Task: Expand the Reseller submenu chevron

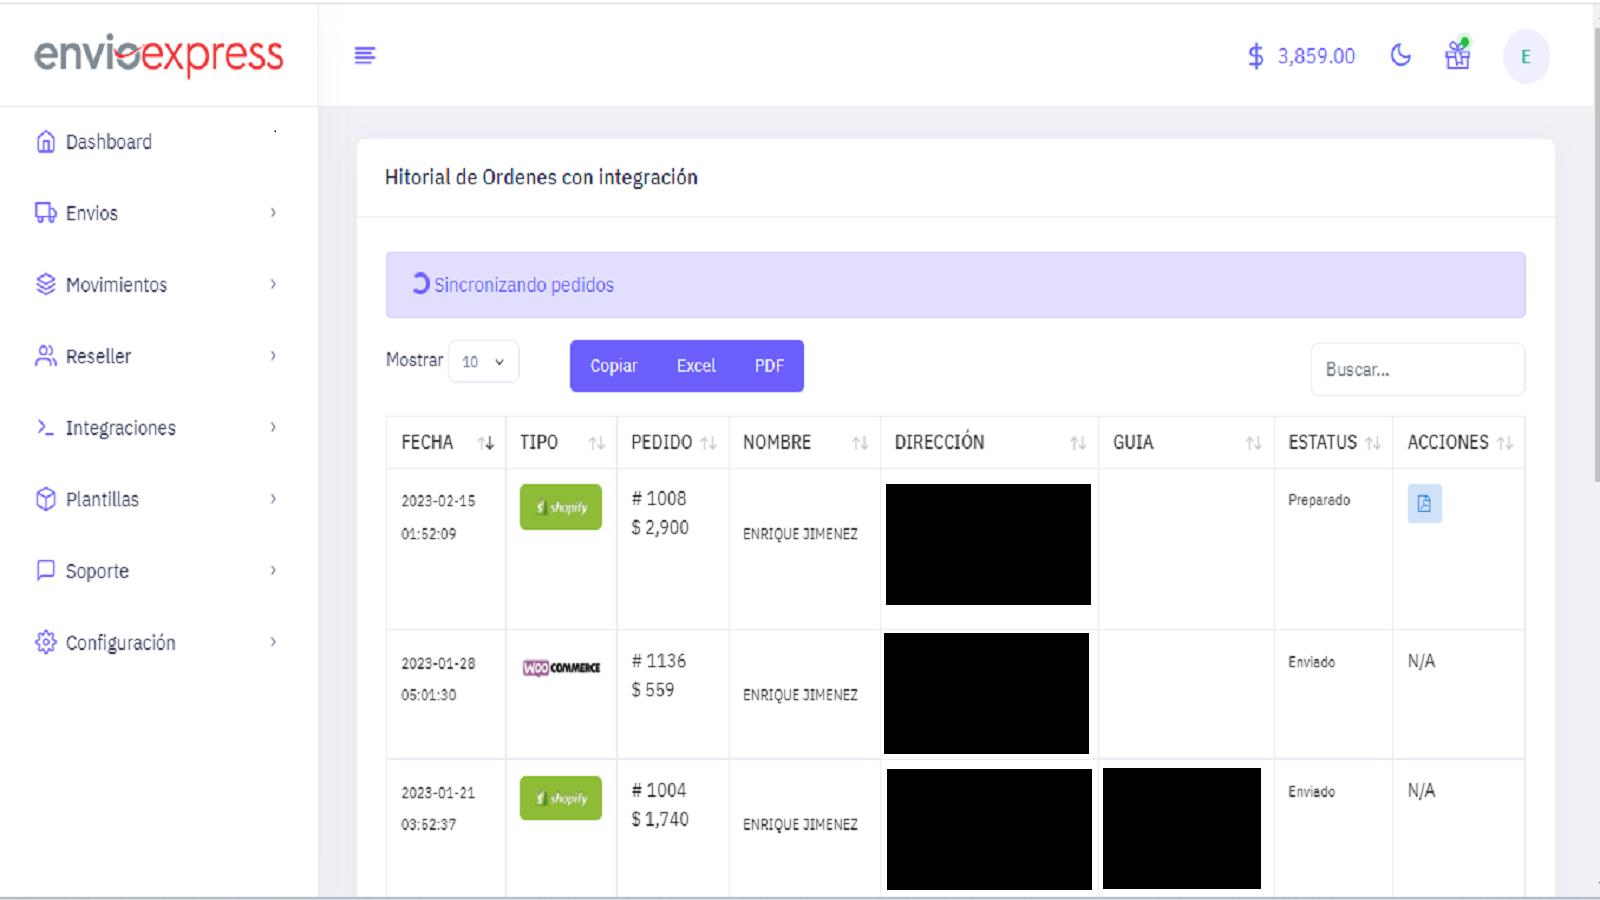Action: 273,355
